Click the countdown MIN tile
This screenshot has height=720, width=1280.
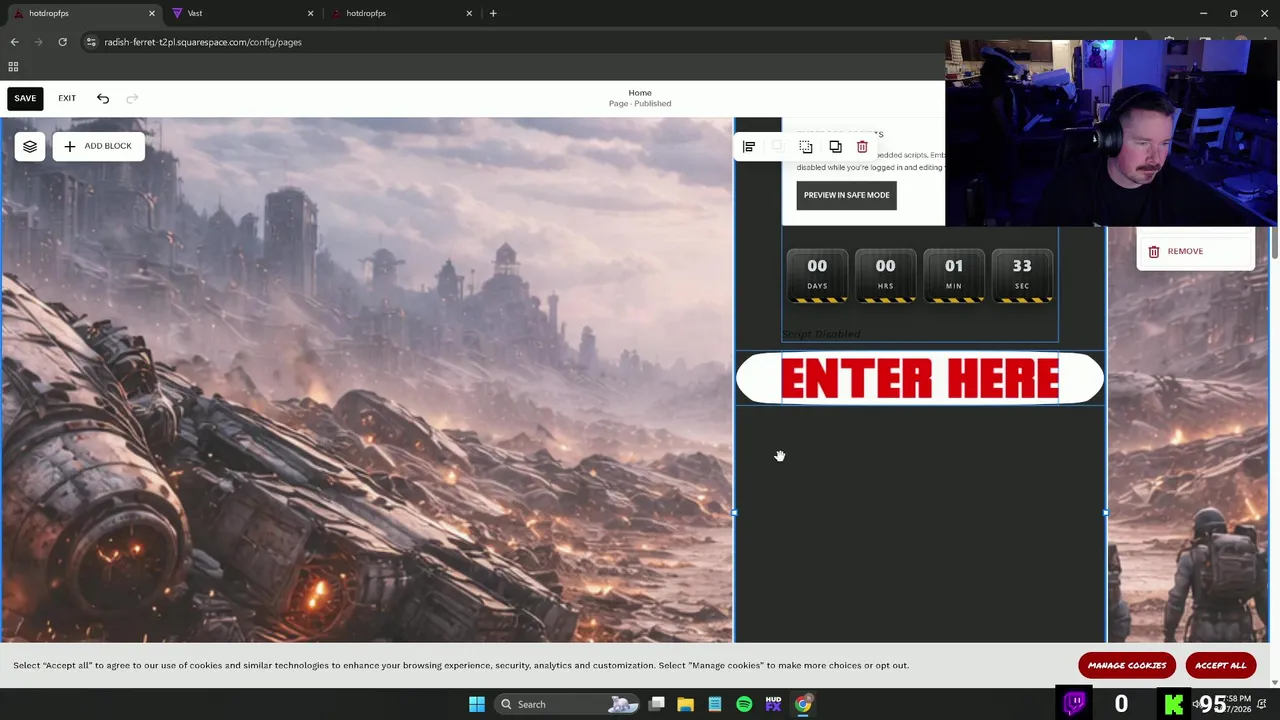(x=954, y=275)
